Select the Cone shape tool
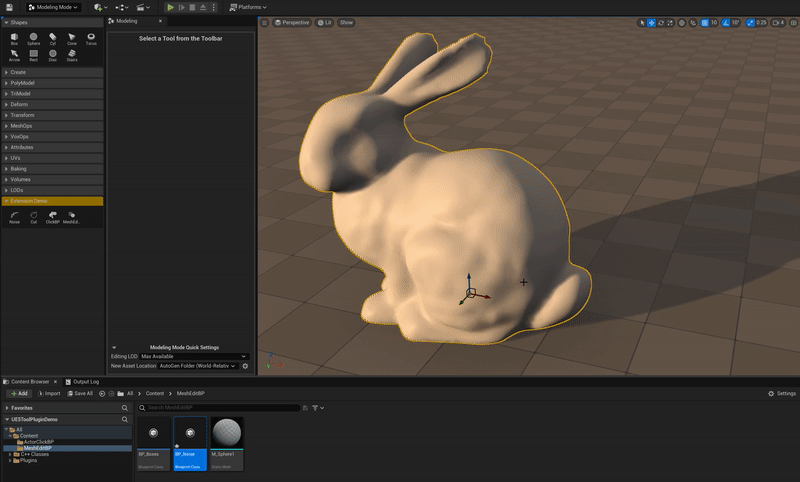This screenshot has height=482, width=800. point(72,39)
